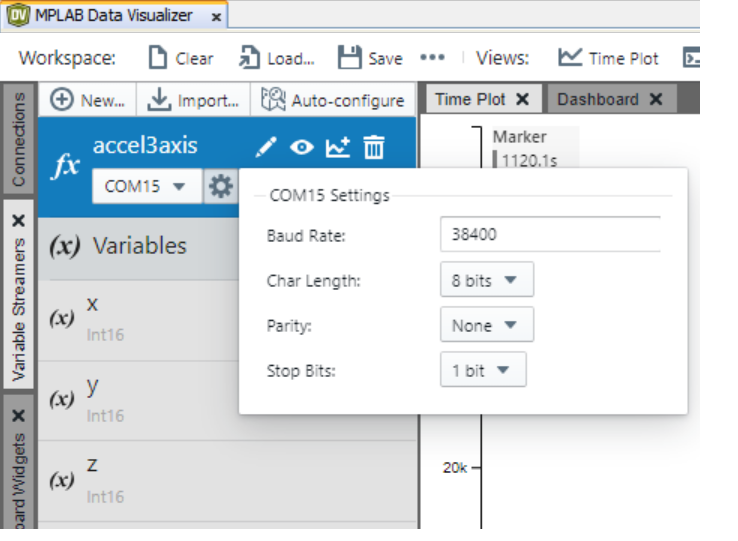Screen dimensions: 738x541
Task: Click the Variables section header
Action: coord(138,246)
